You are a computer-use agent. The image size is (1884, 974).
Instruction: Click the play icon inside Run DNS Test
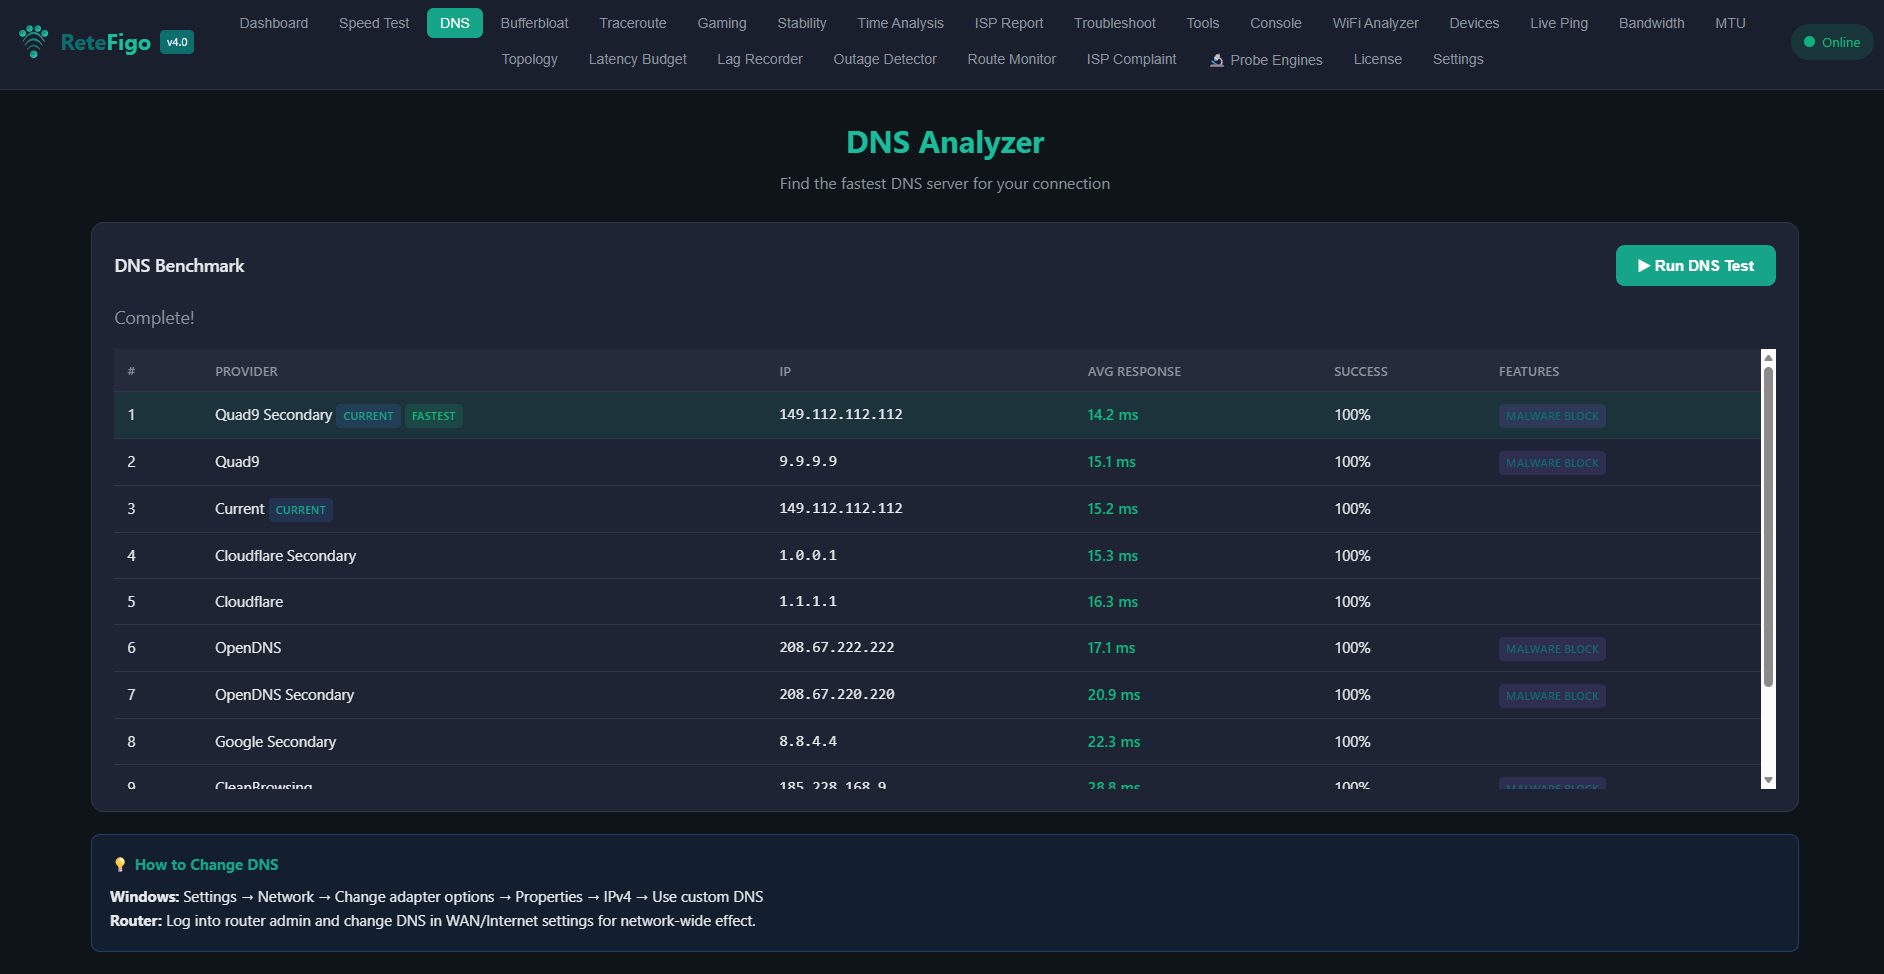click(1643, 265)
